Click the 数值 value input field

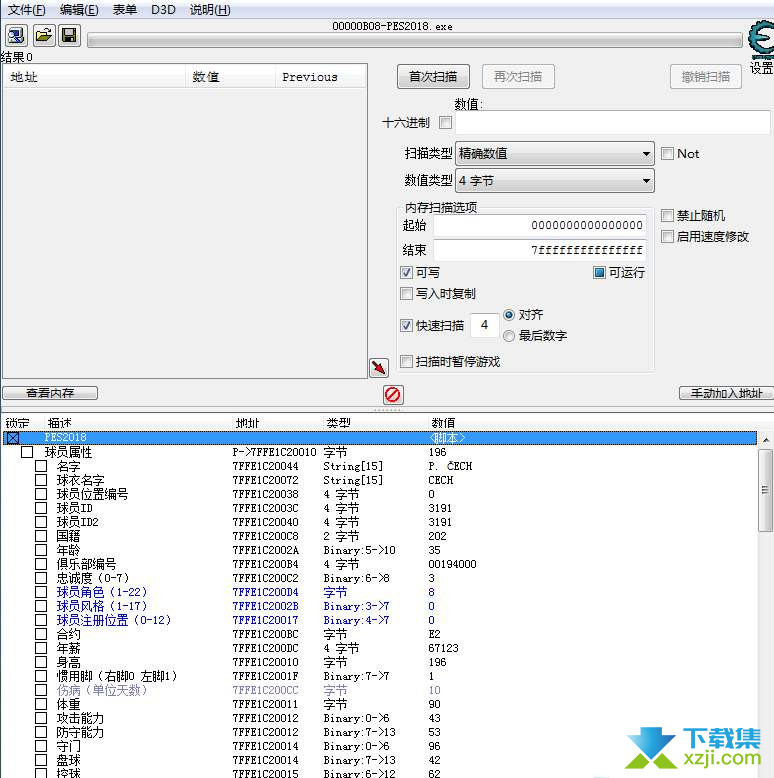tap(613, 123)
